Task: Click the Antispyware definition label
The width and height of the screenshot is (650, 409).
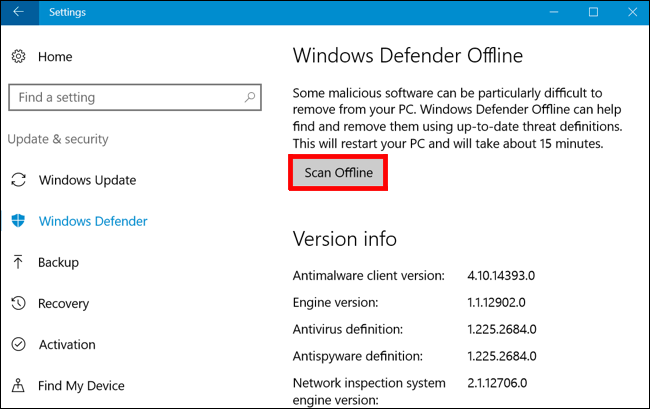Action: tap(358, 356)
